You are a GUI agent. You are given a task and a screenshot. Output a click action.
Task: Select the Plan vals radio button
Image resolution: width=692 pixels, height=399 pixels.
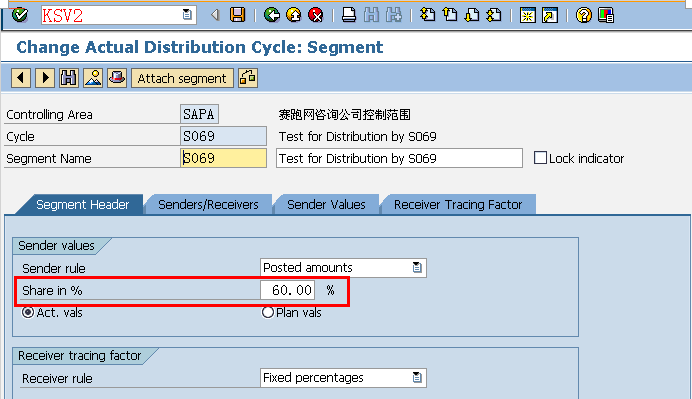267,312
